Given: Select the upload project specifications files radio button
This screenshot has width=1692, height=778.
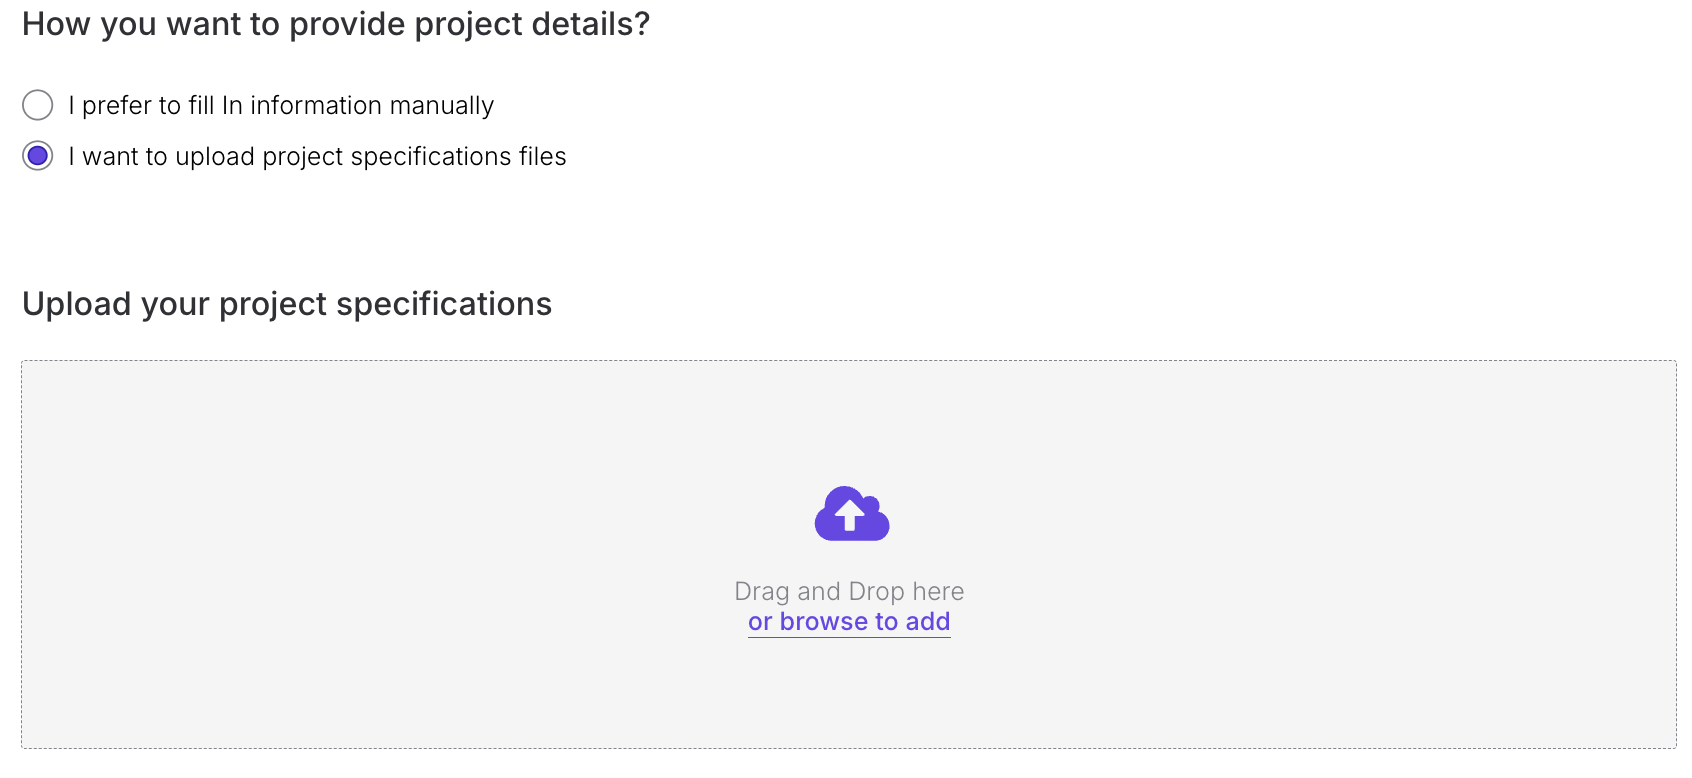Looking at the screenshot, I should click(x=38, y=156).
